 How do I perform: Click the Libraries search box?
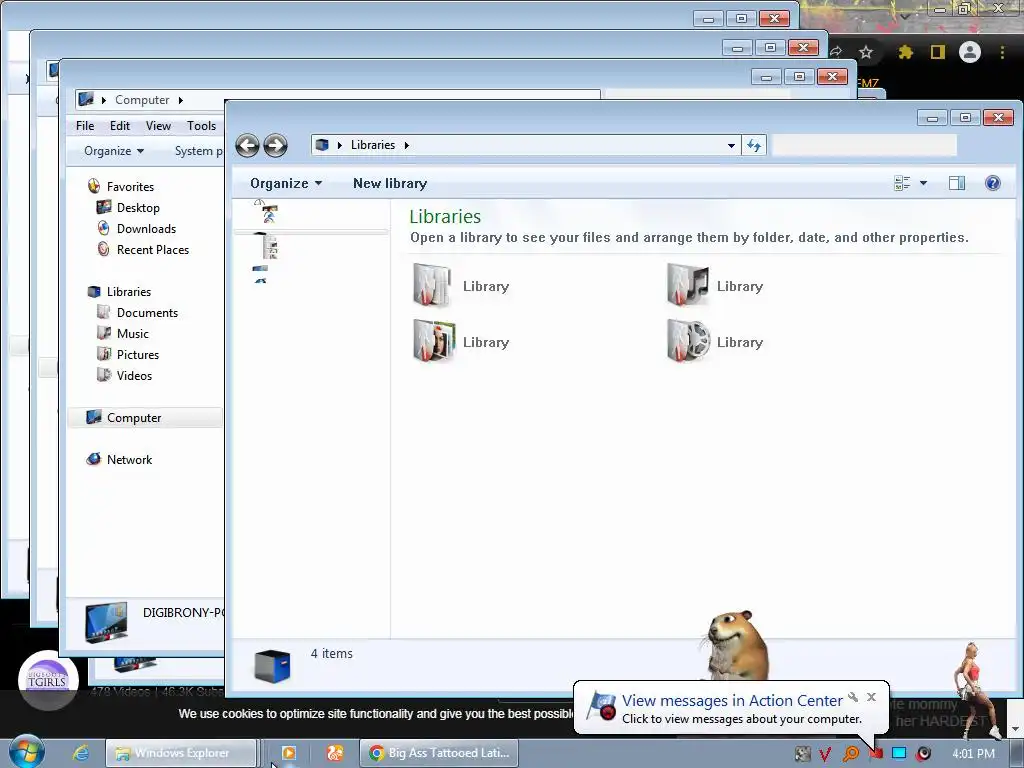[864, 145]
